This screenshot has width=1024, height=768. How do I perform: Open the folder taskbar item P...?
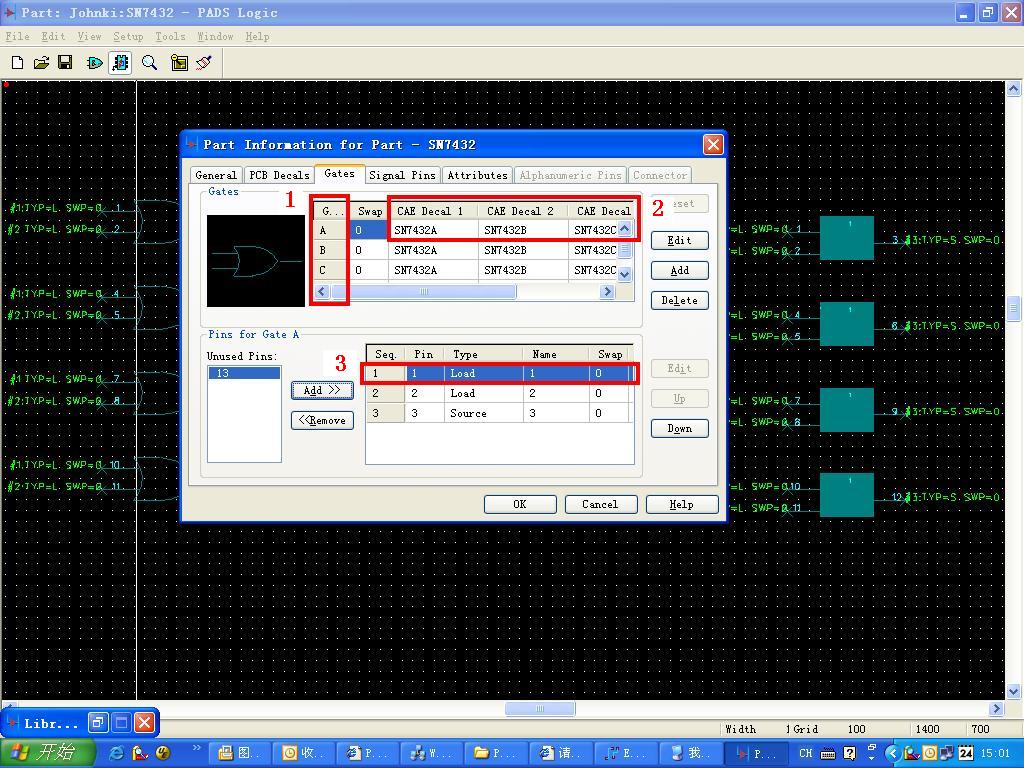496,753
